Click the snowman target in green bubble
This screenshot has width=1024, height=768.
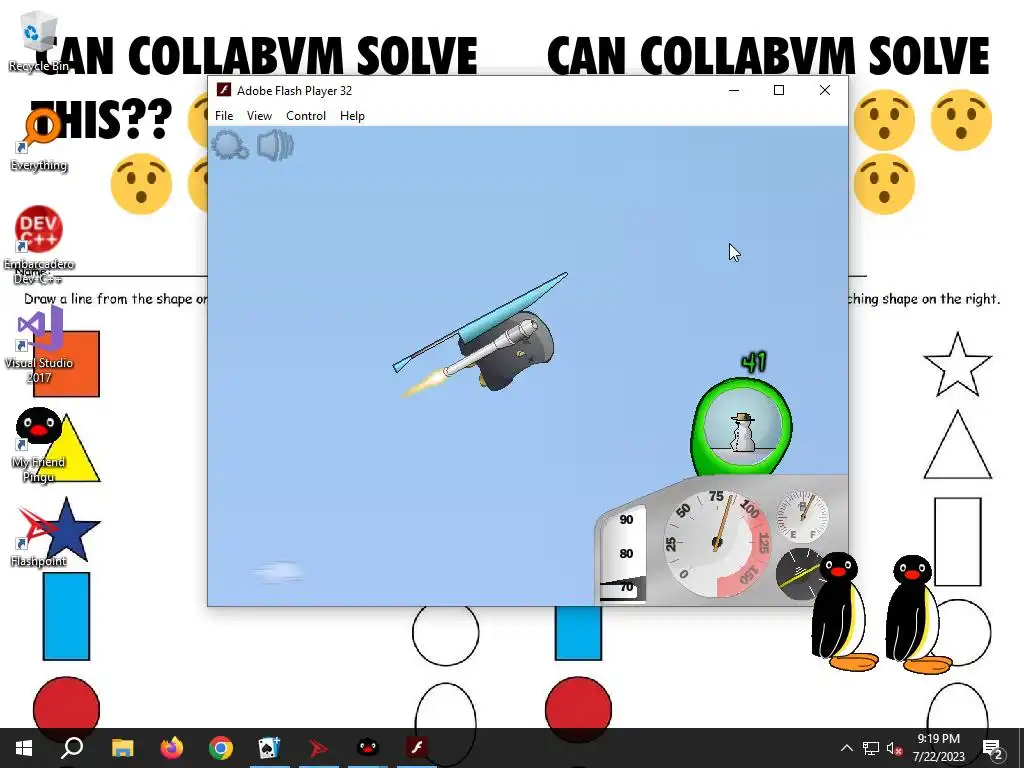tap(741, 428)
